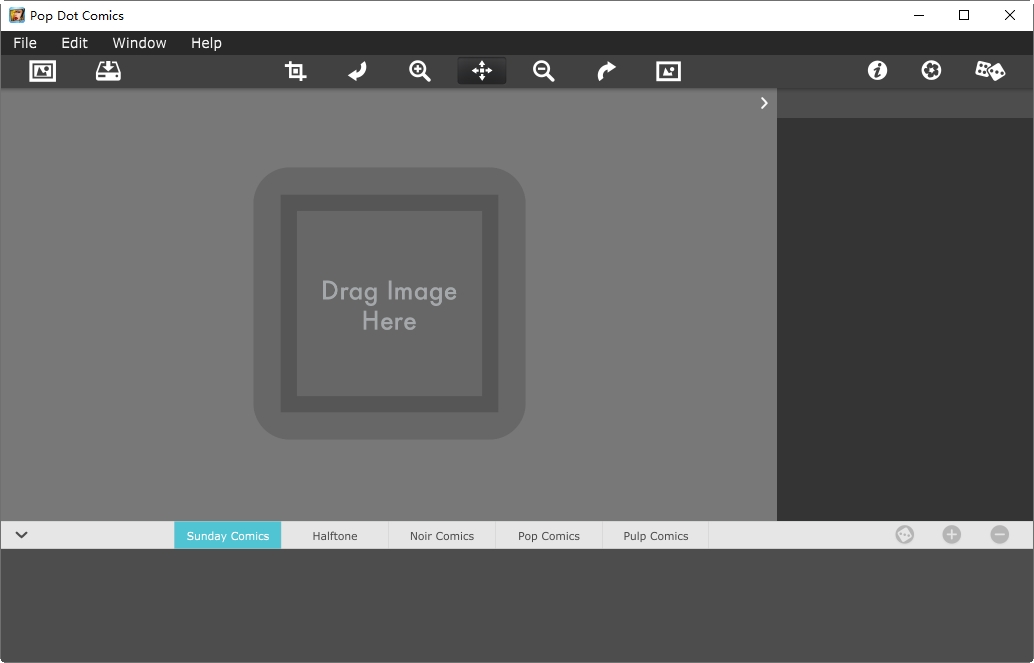Open the Window menu
This screenshot has height=663, width=1034.
[x=139, y=43]
